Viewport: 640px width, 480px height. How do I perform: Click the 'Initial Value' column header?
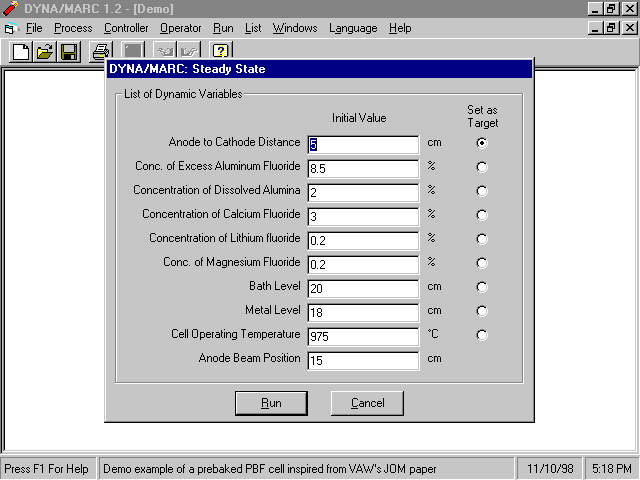(359, 118)
